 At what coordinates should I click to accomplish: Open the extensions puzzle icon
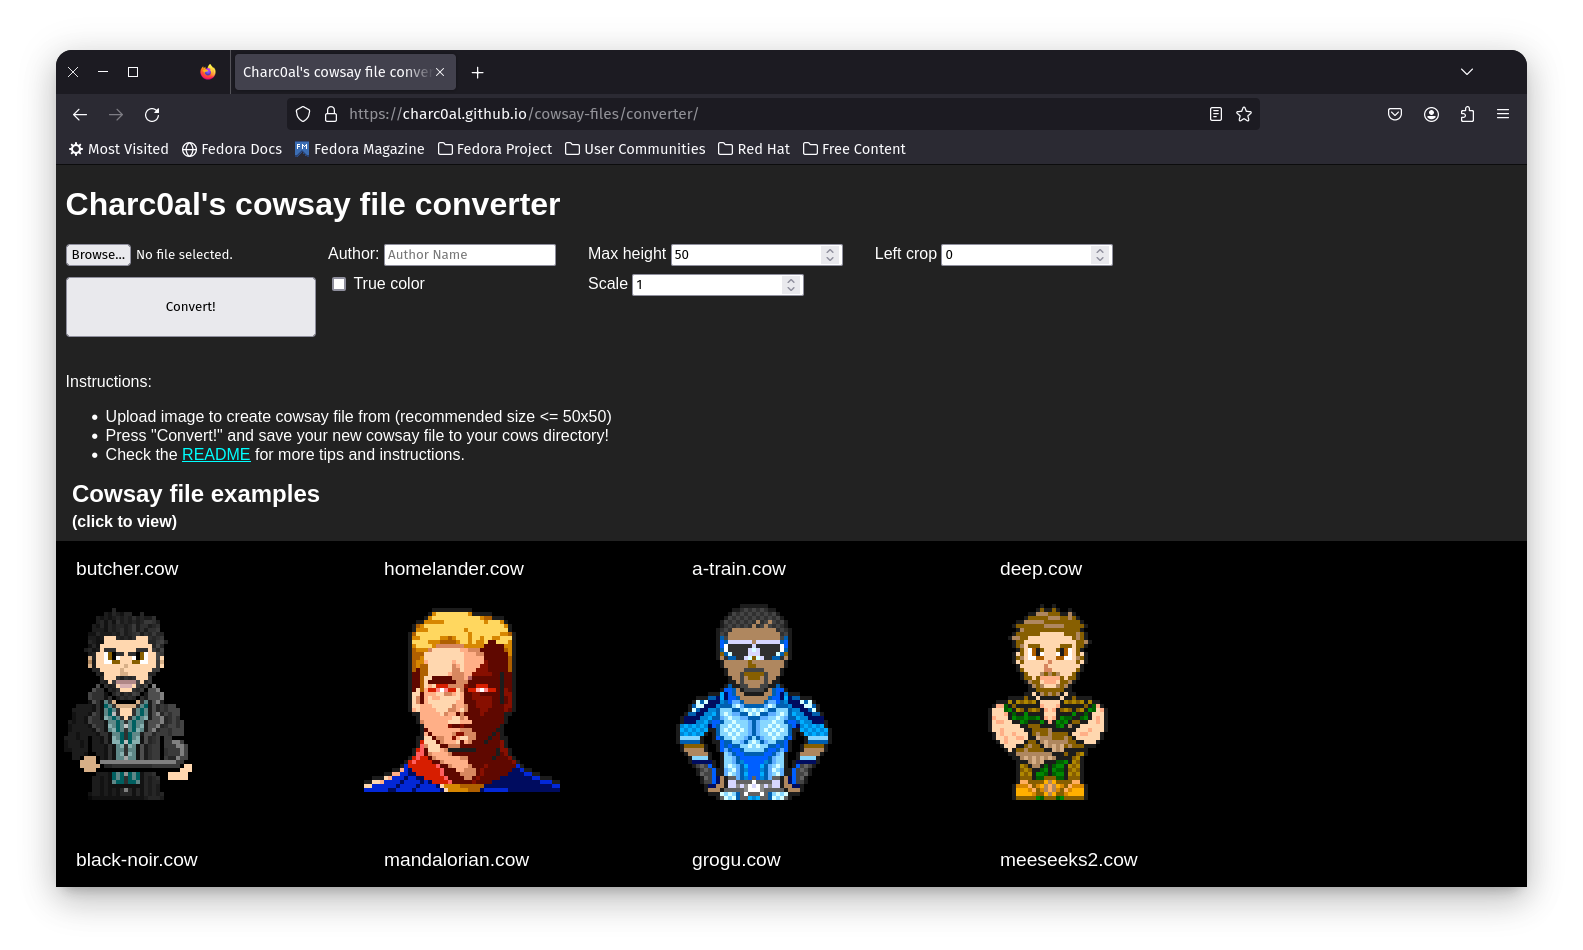pyautogui.click(x=1467, y=114)
